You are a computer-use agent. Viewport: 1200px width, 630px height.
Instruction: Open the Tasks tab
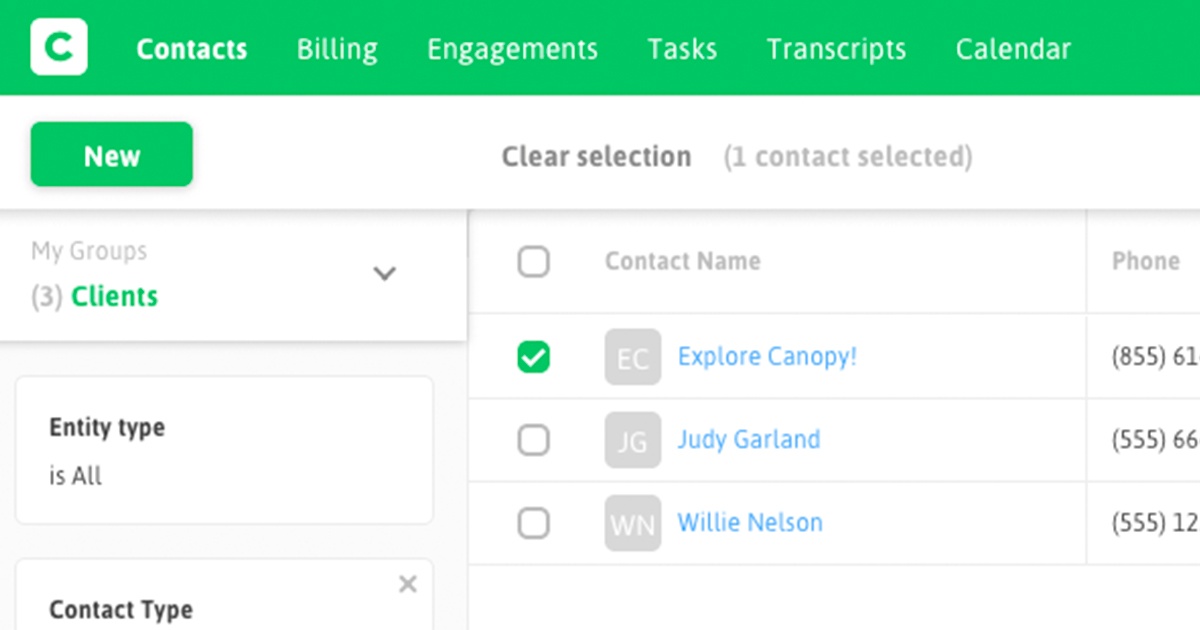(x=682, y=49)
